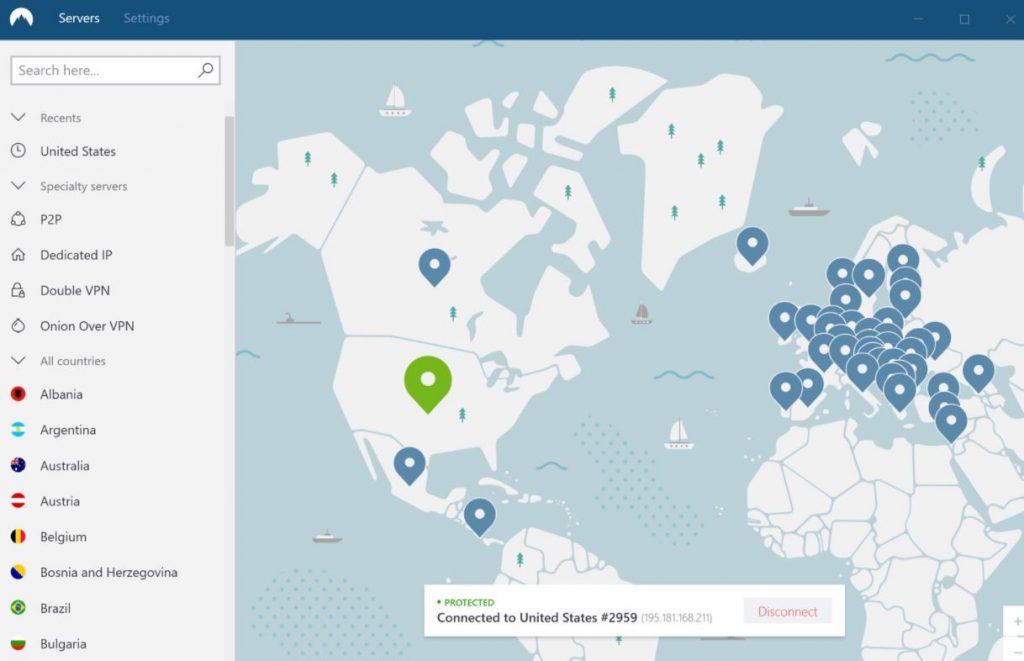
Task: Click the Brazil flag icon
Action: pos(18,607)
